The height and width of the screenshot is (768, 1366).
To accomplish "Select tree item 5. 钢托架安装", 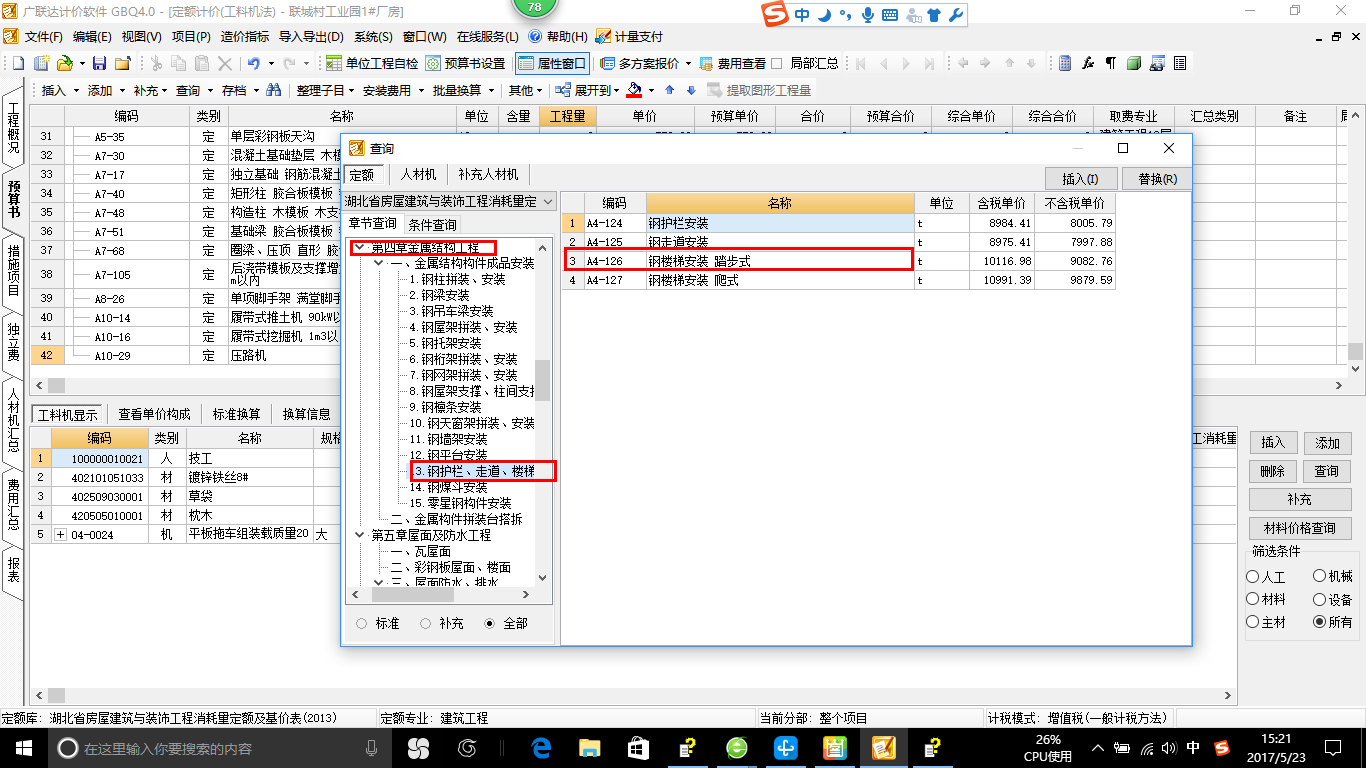I will click(445, 343).
